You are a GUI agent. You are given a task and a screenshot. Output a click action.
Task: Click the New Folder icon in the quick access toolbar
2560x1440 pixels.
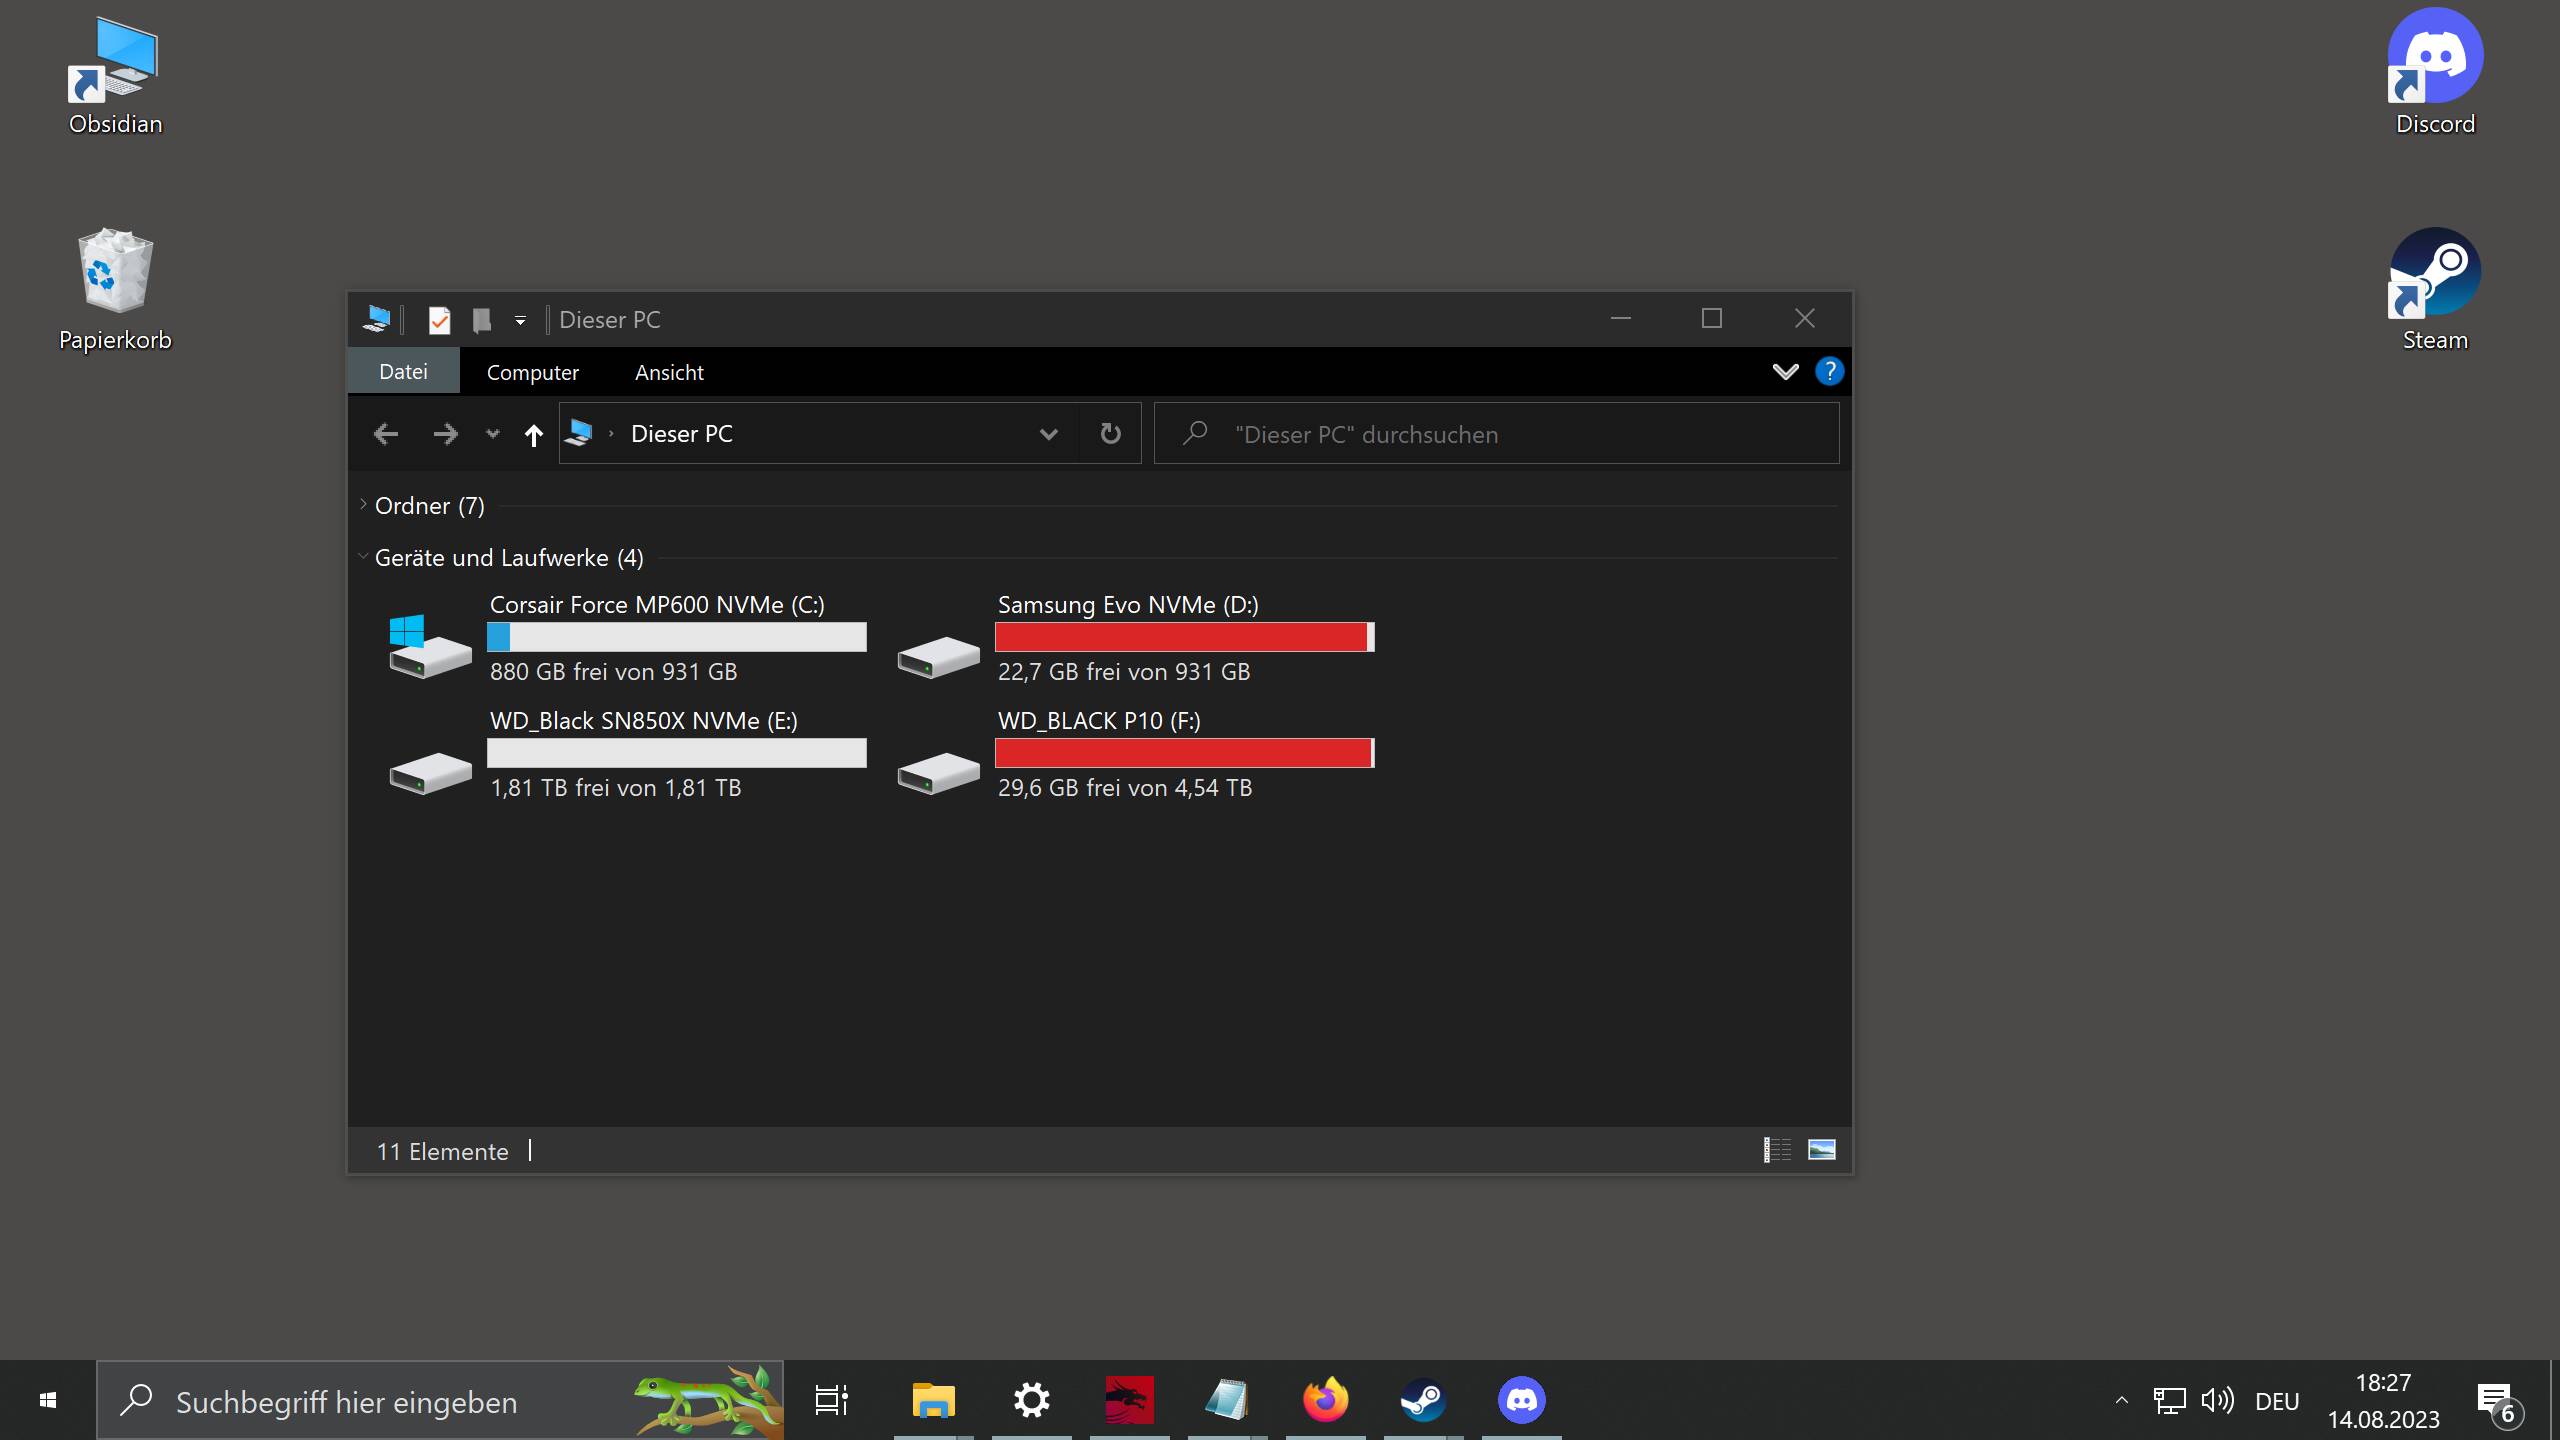[x=483, y=320]
